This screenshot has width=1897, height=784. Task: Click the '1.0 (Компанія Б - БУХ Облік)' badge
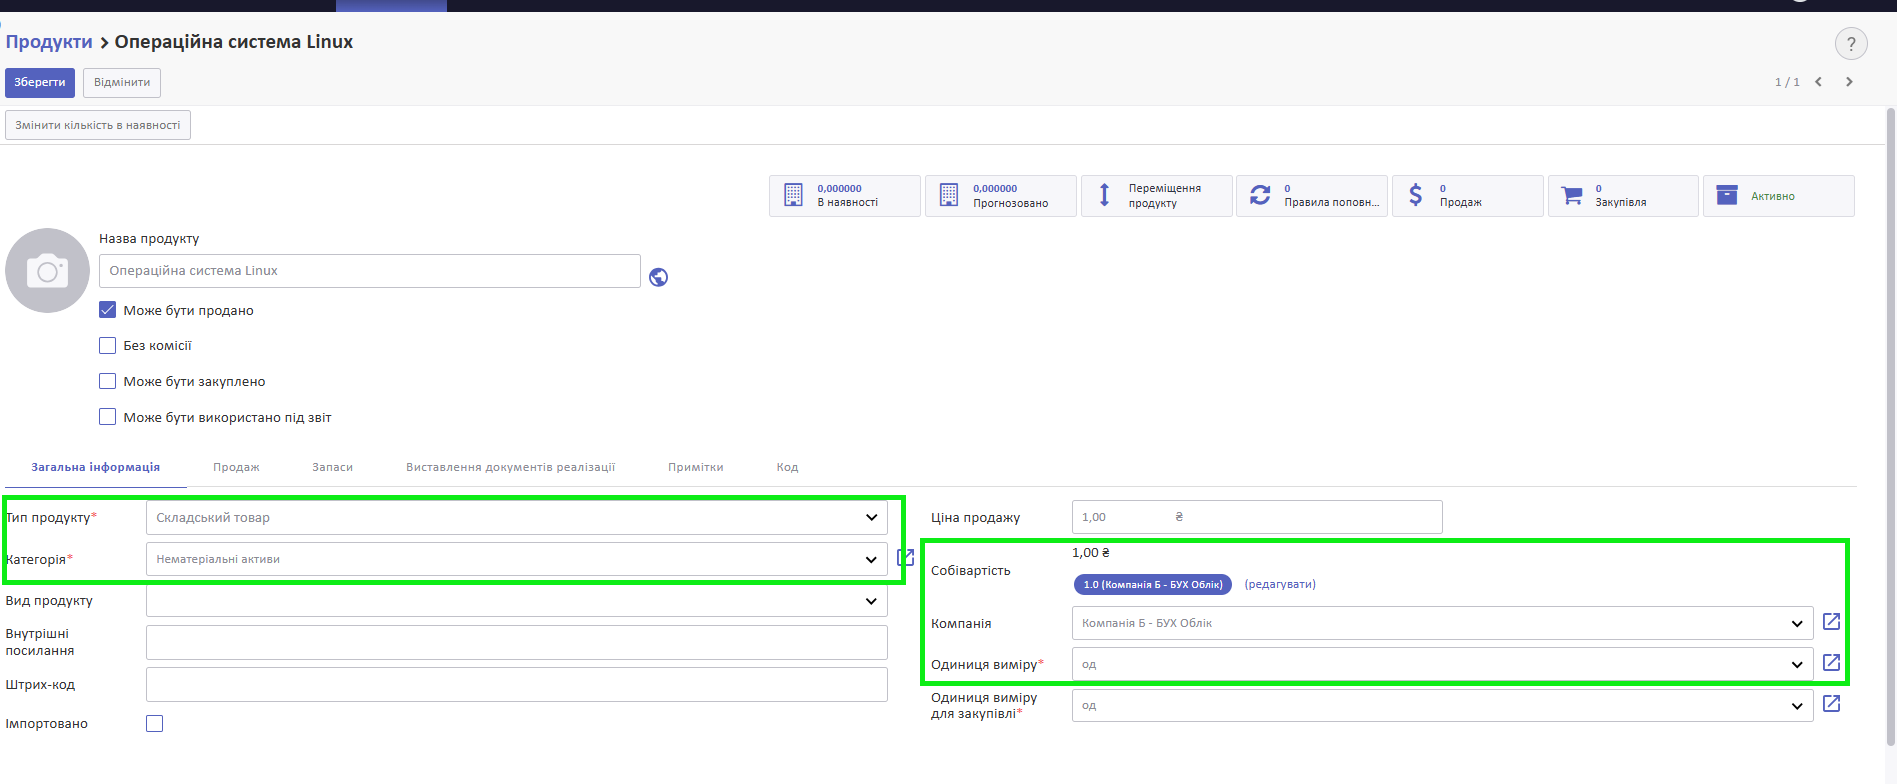(1153, 584)
